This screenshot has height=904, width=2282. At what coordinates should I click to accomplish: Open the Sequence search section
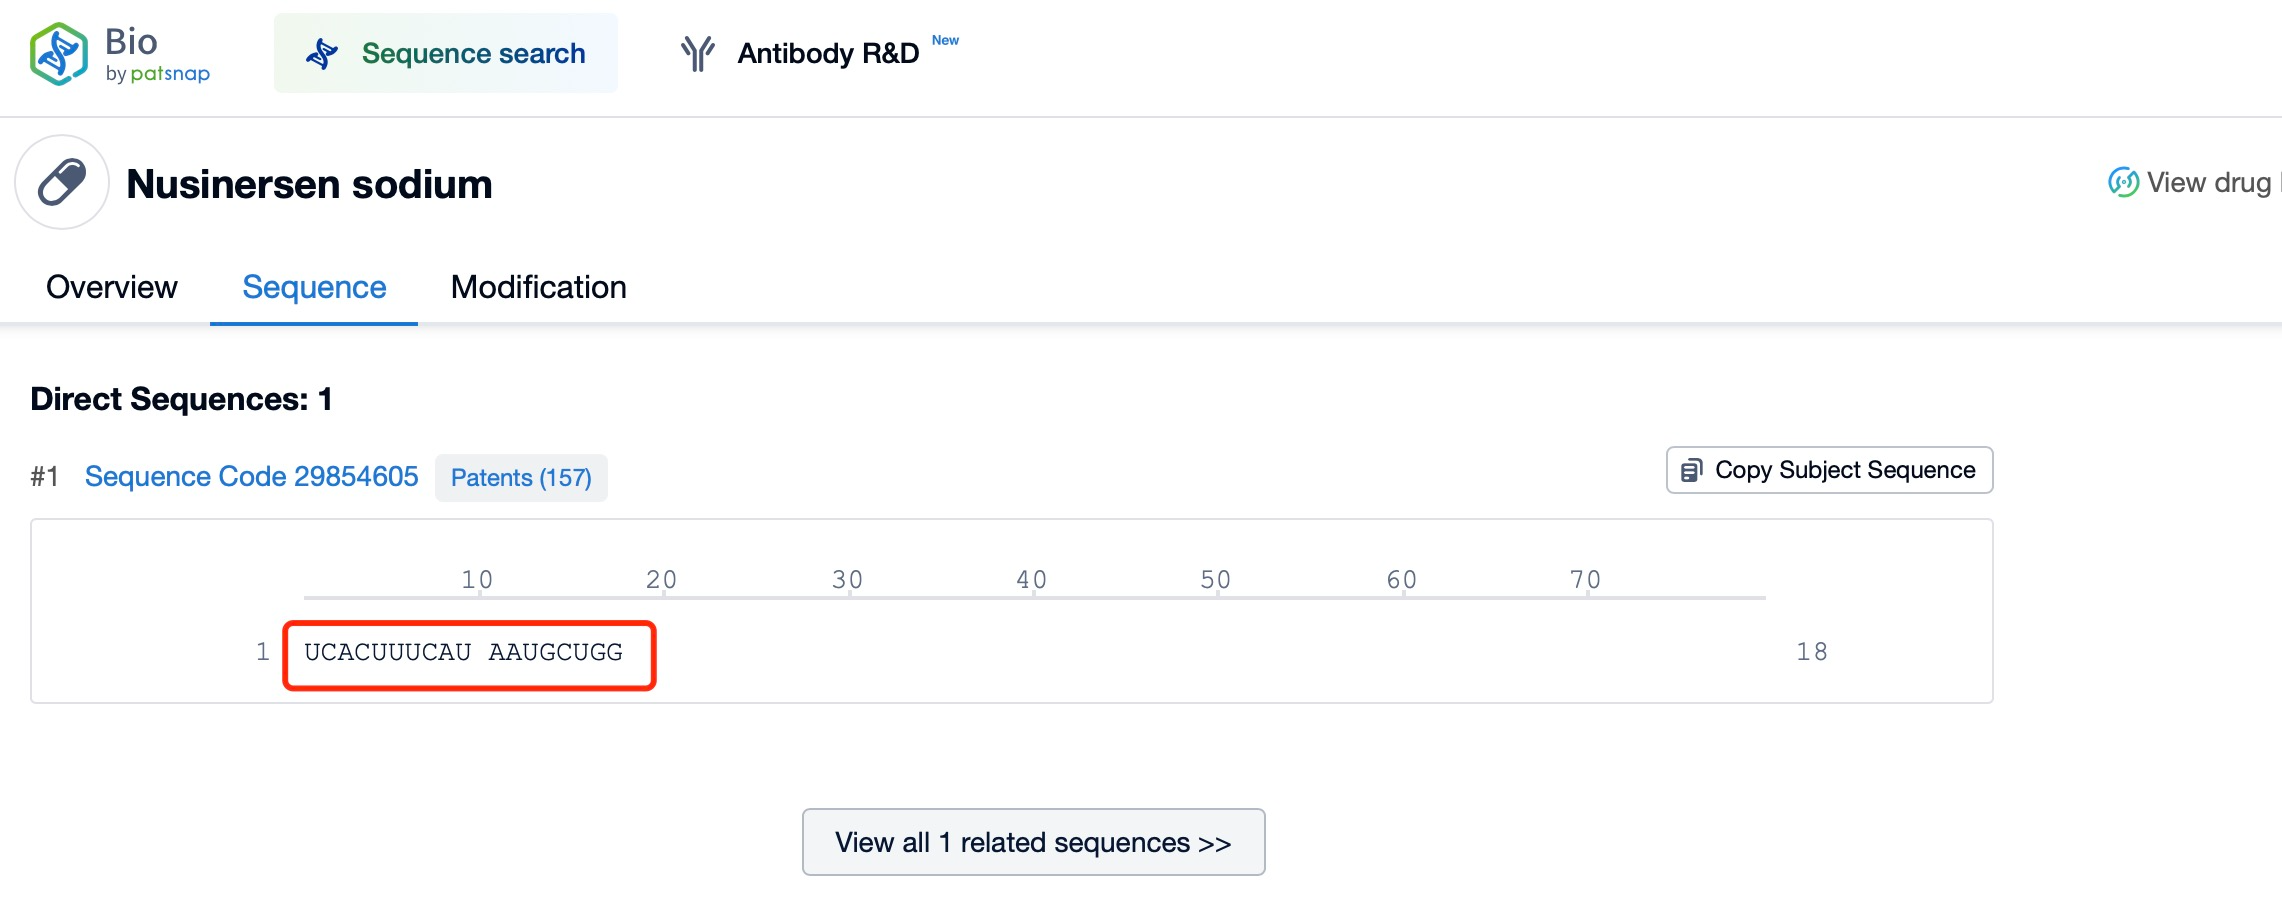(x=473, y=53)
